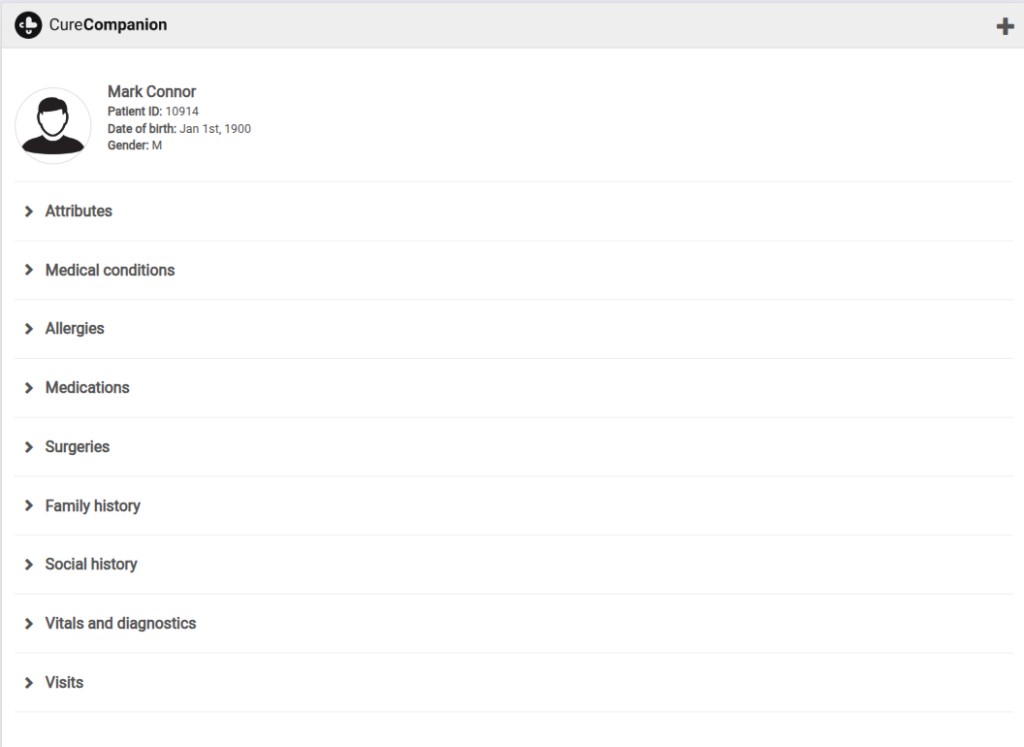This screenshot has width=1024, height=747.
Task: Click the Mark Connor patient name
Action: pyautogui.click(x=152, y=92)
